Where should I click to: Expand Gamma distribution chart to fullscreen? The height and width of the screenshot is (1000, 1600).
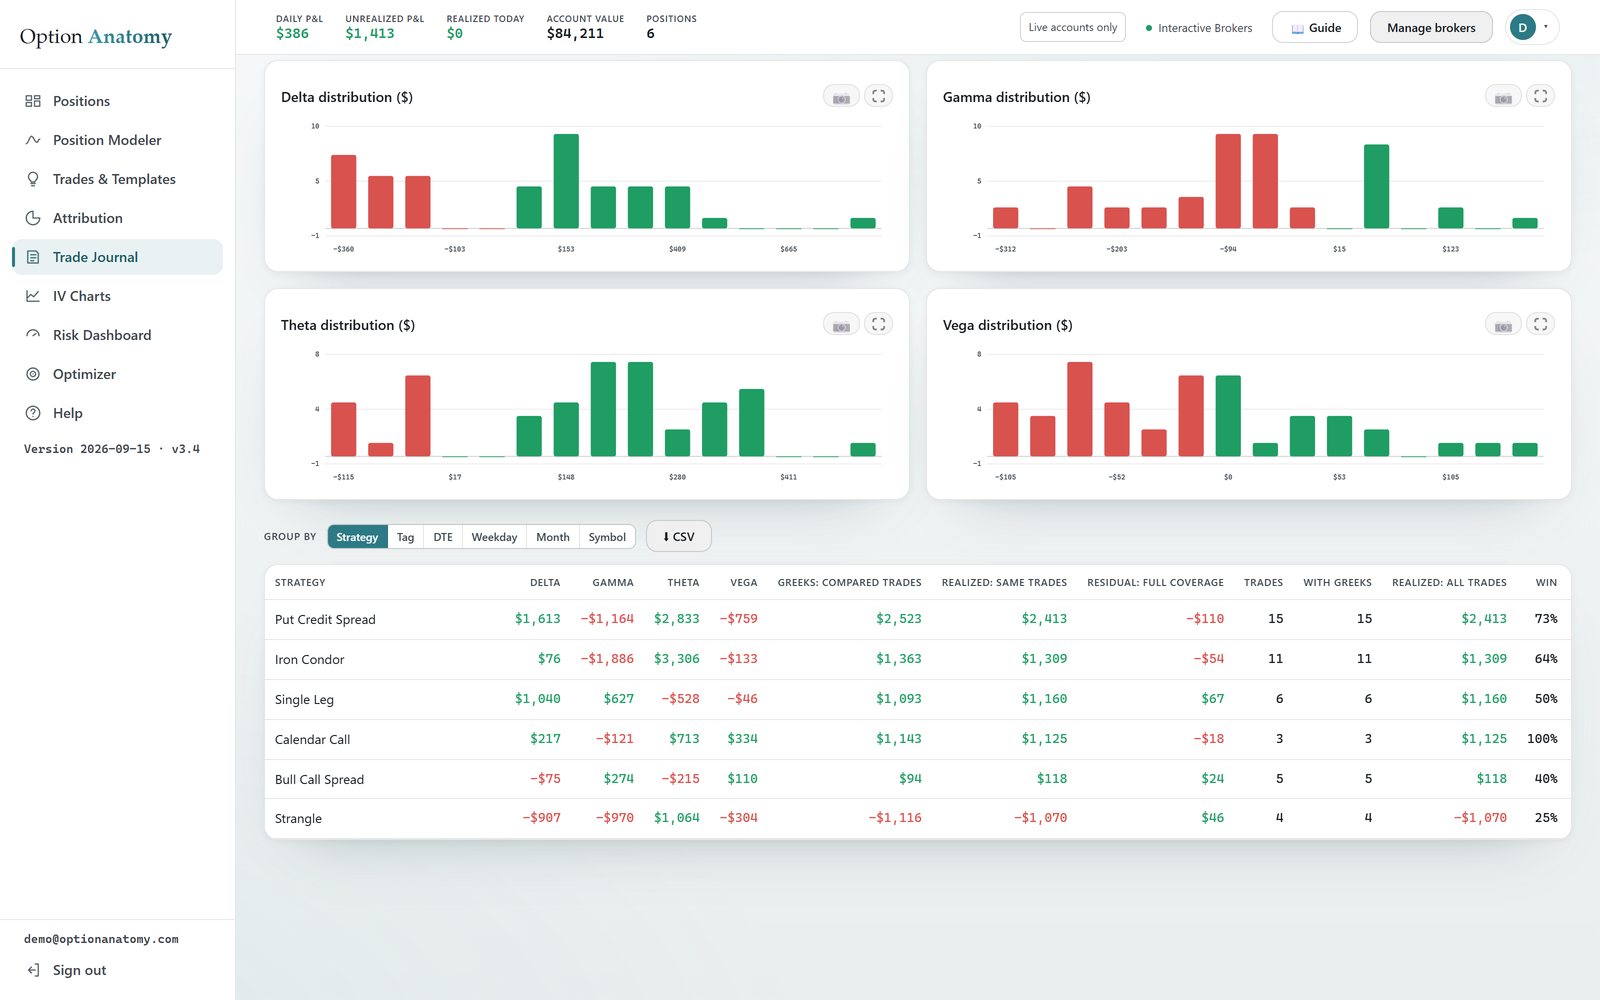coord(1540,96)
